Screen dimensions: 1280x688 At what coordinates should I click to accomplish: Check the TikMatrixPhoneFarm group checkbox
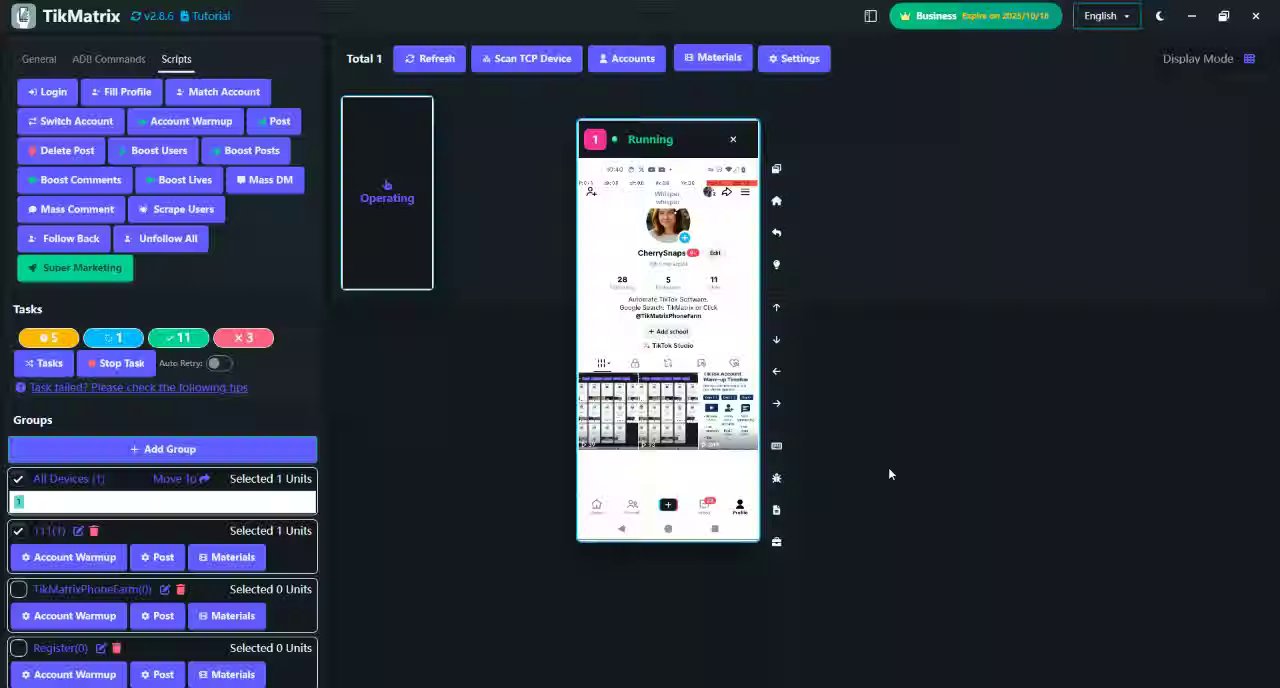pos(18,590)
